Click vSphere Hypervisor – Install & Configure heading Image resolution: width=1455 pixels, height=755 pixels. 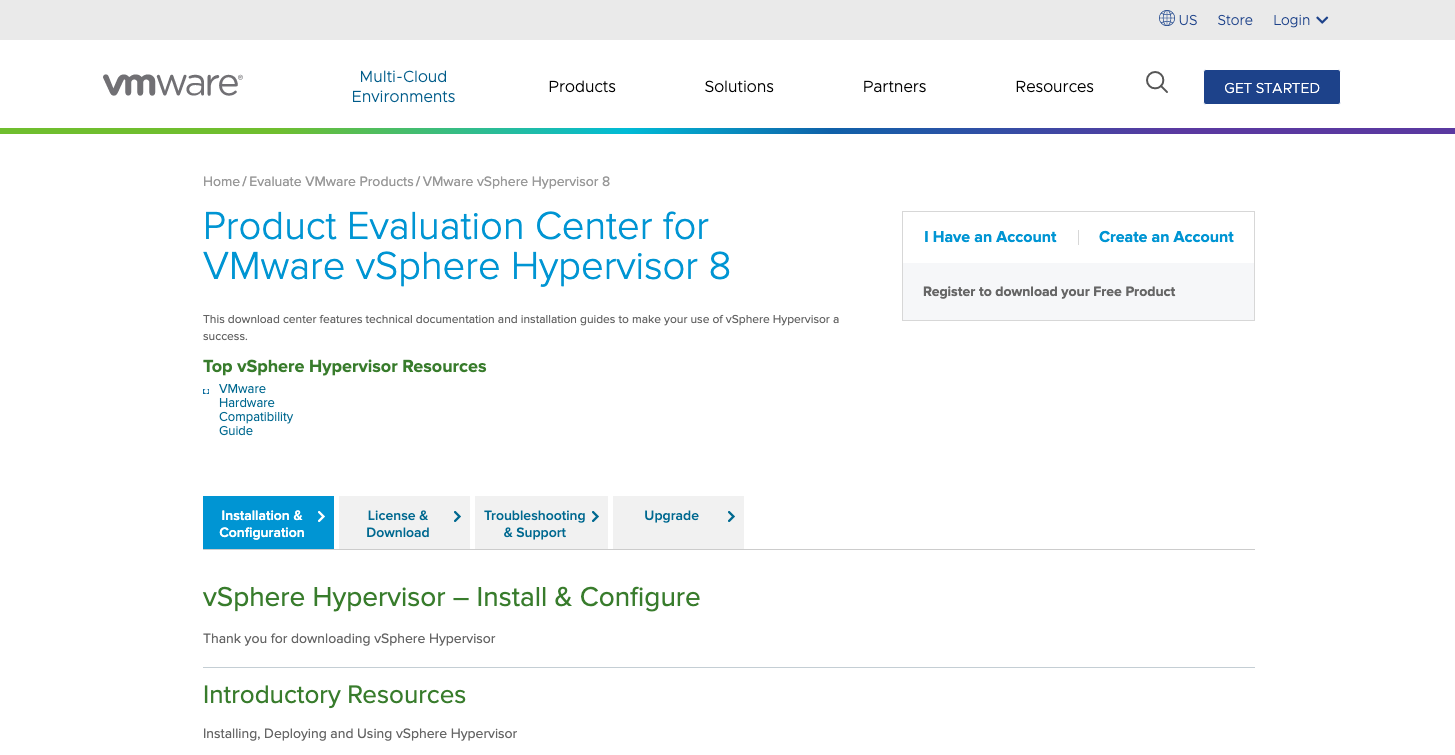452,597
